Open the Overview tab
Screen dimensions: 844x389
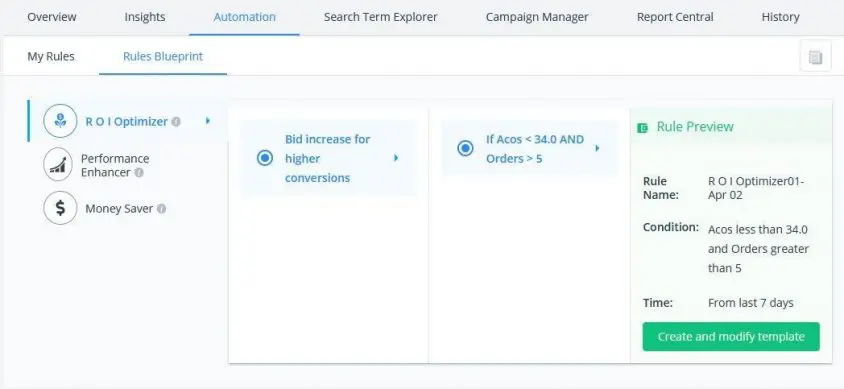coord(52,17)
